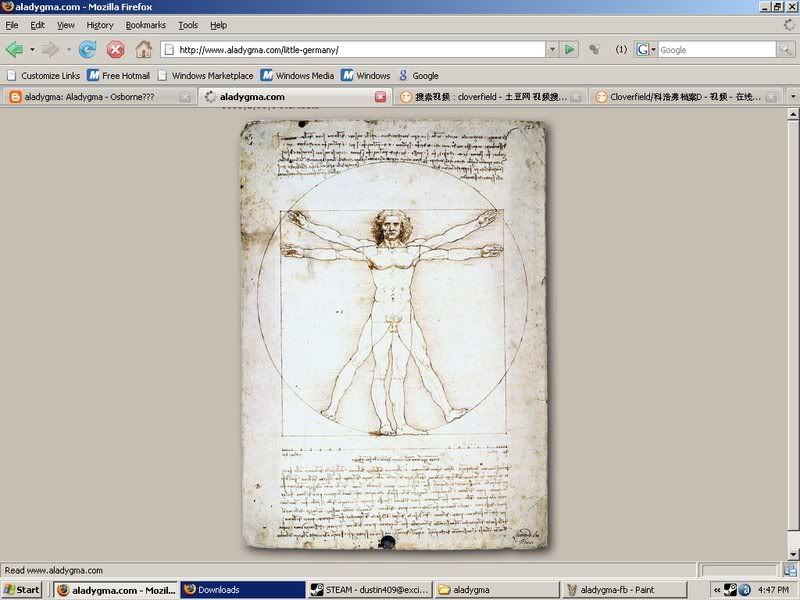Screen dimensions: 800x600
Task: Open the Google search engine selector
Action: point(646,49)
